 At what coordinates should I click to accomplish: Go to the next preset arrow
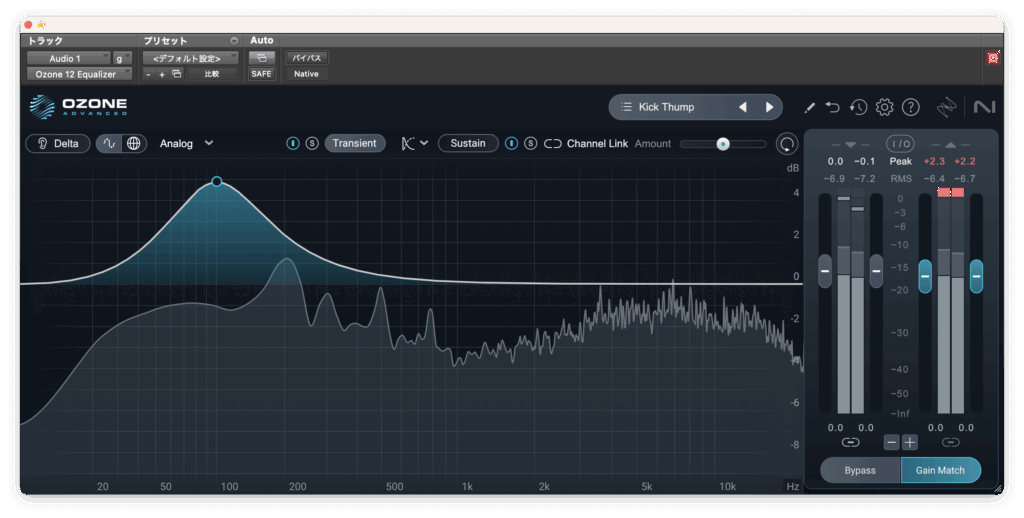[769, 107]
